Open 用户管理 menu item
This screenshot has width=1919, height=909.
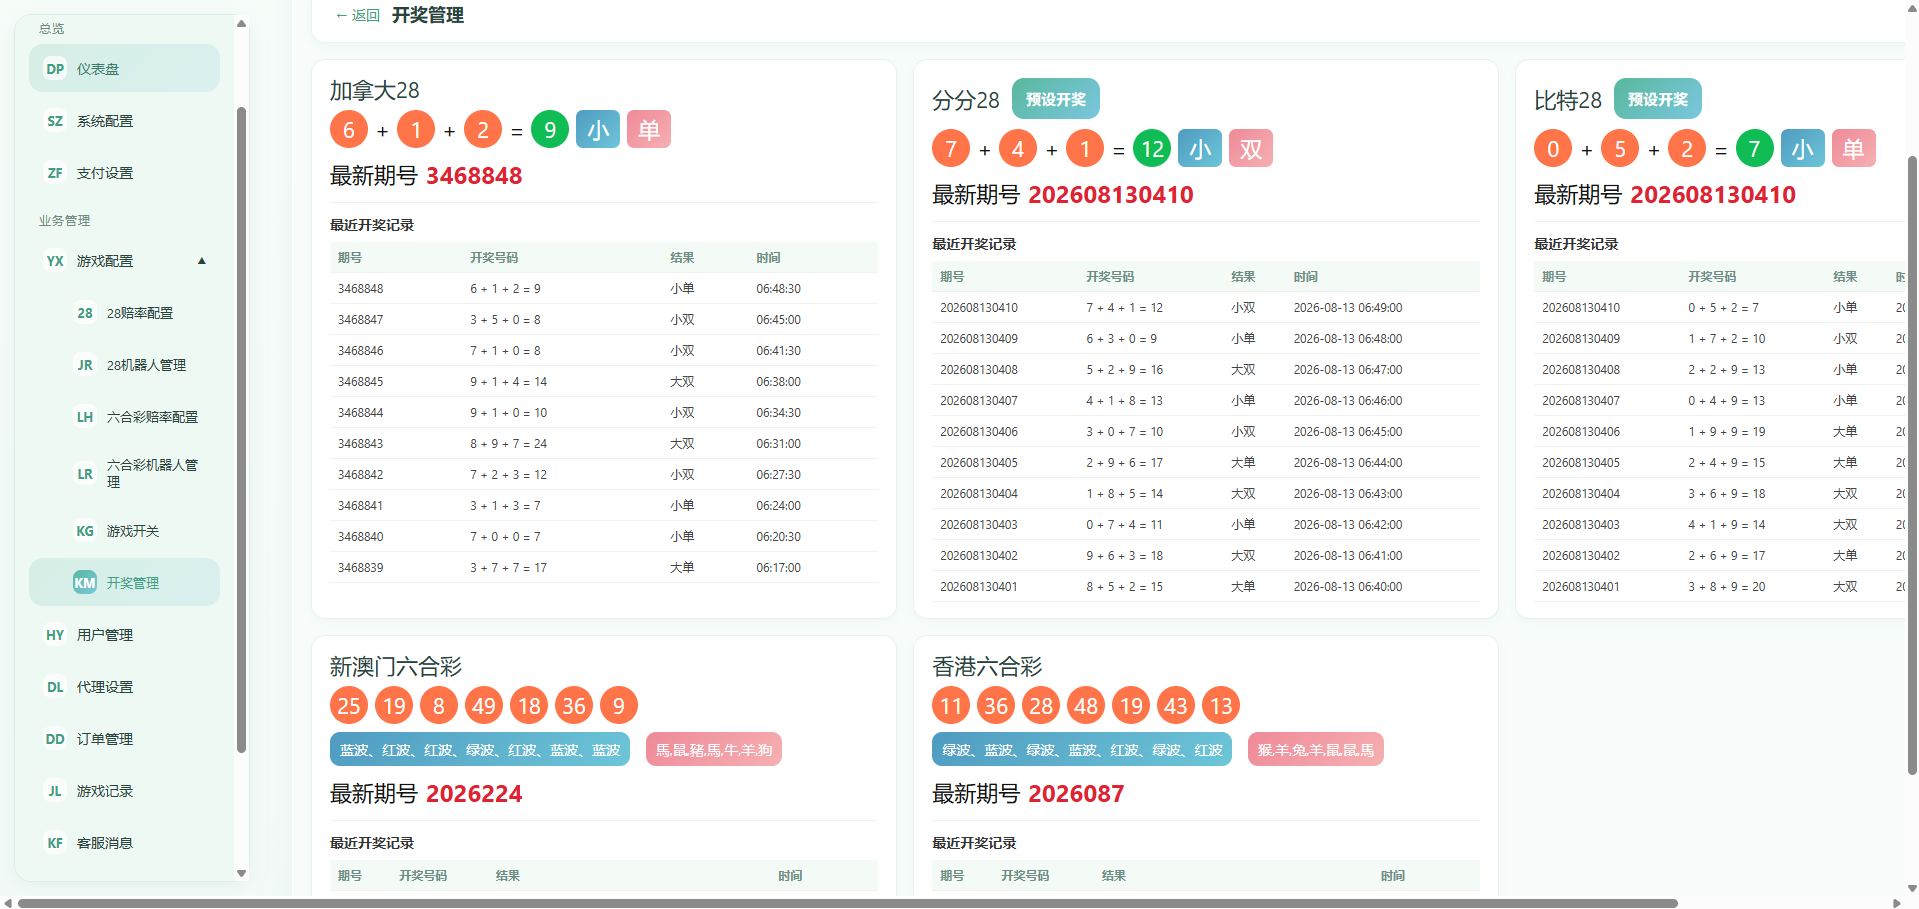point(124,635)
